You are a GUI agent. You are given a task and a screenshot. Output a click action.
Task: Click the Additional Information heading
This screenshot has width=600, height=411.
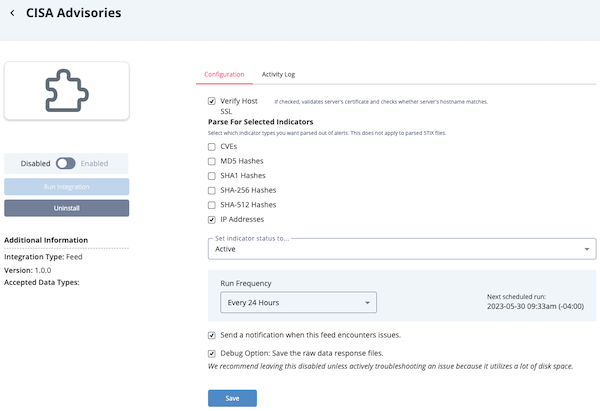(x=46, y=240)
